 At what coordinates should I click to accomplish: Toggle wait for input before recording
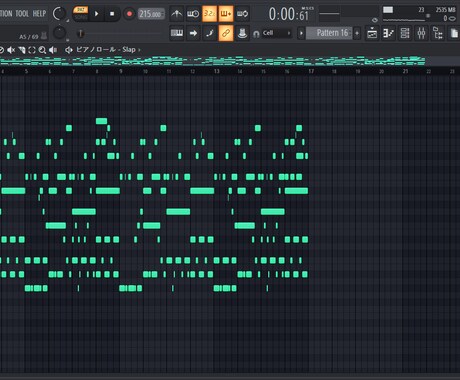(x=193, y=14)
